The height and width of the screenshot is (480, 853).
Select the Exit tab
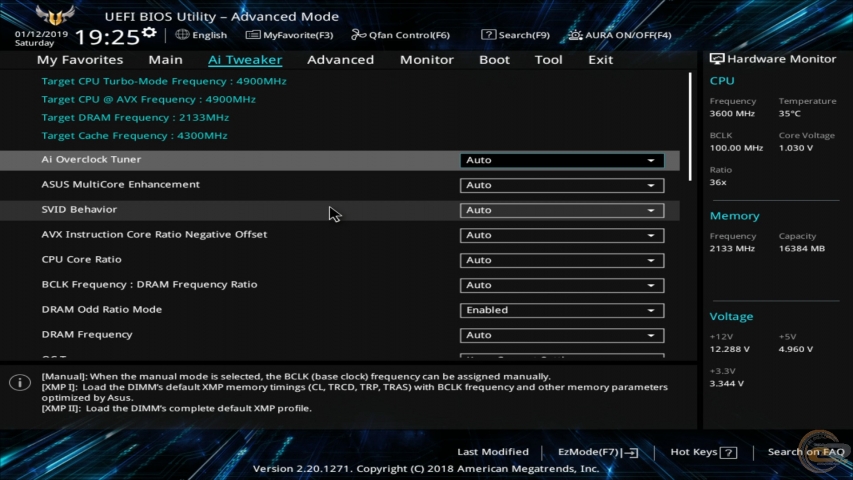[x=601, y=60]
